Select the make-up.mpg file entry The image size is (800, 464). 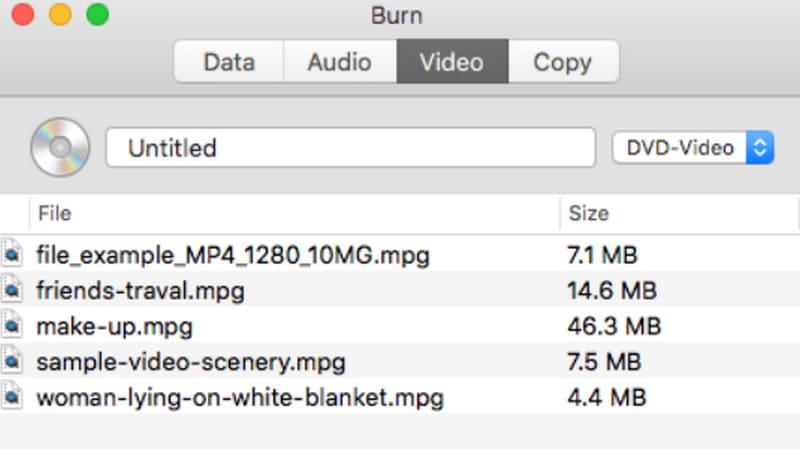[x=114, y=326]
